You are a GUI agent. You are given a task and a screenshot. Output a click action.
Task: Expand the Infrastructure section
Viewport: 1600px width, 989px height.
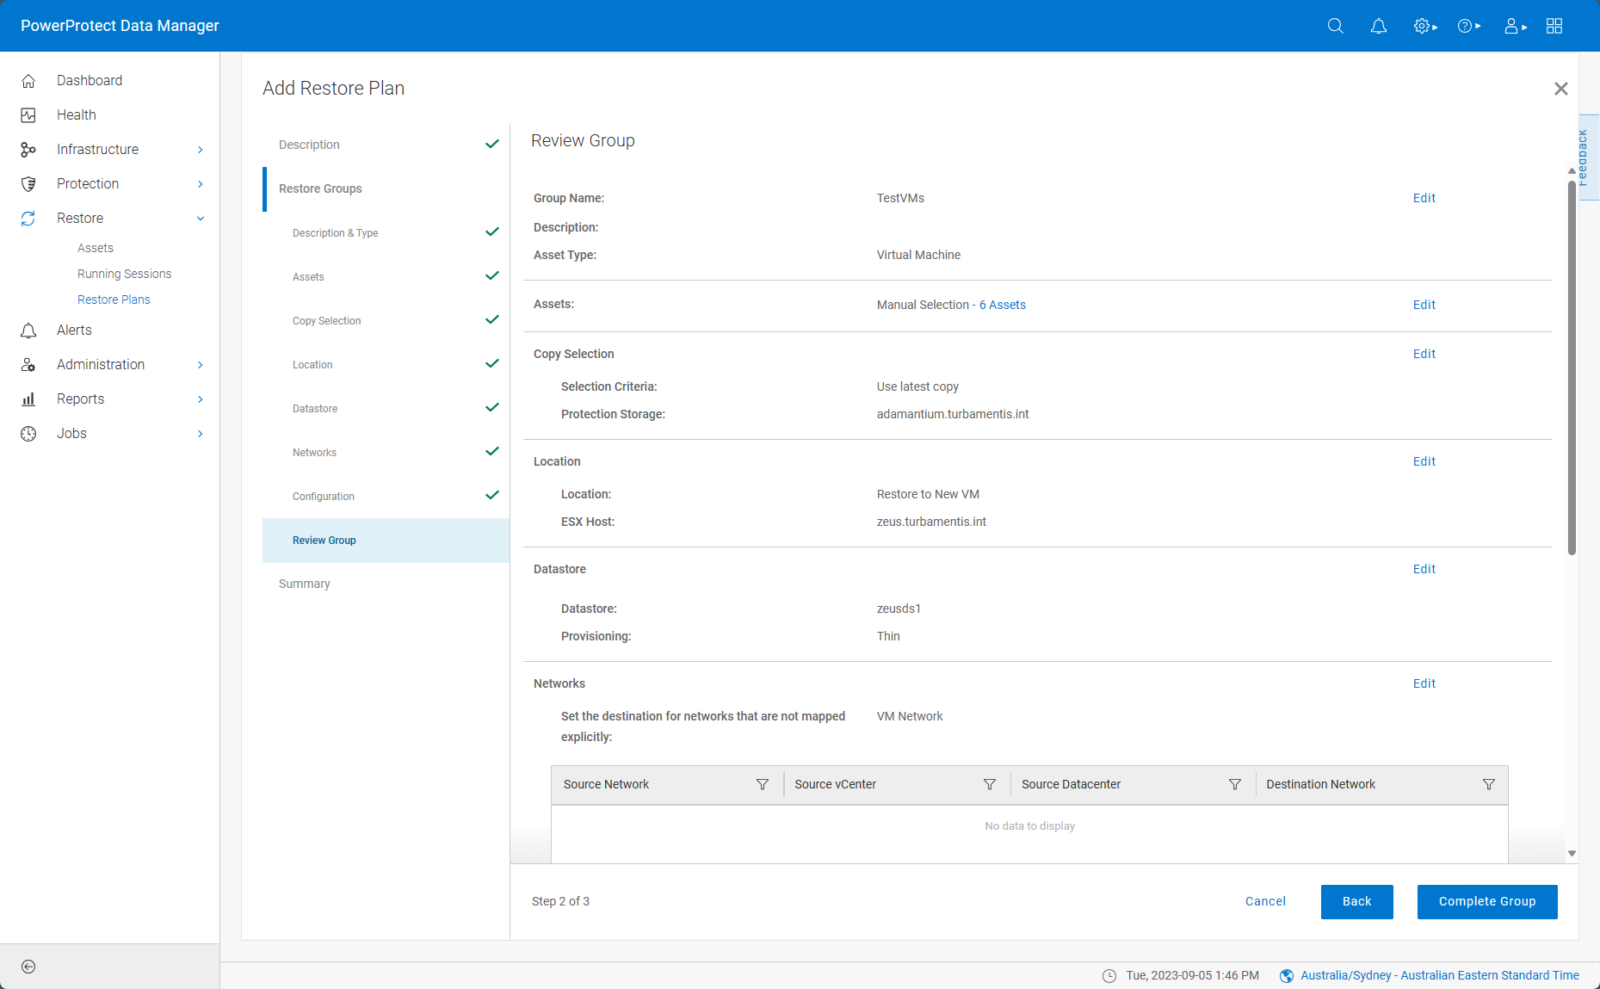pyautogui.click(x=201, y=148)
